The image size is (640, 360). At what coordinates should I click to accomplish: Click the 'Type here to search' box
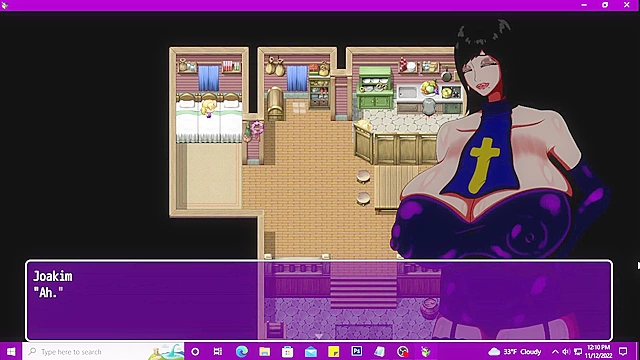tap(103, 351)
